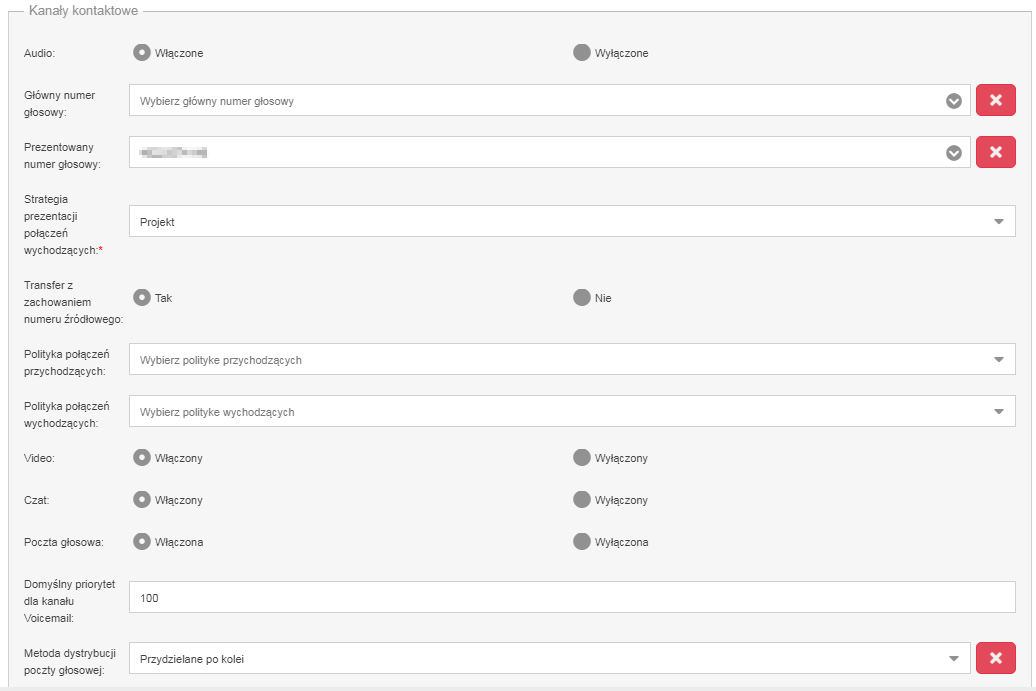Enable Czat with Włączony option
The height and width of the screenshot is (691, 1036).
coord(141,499)
